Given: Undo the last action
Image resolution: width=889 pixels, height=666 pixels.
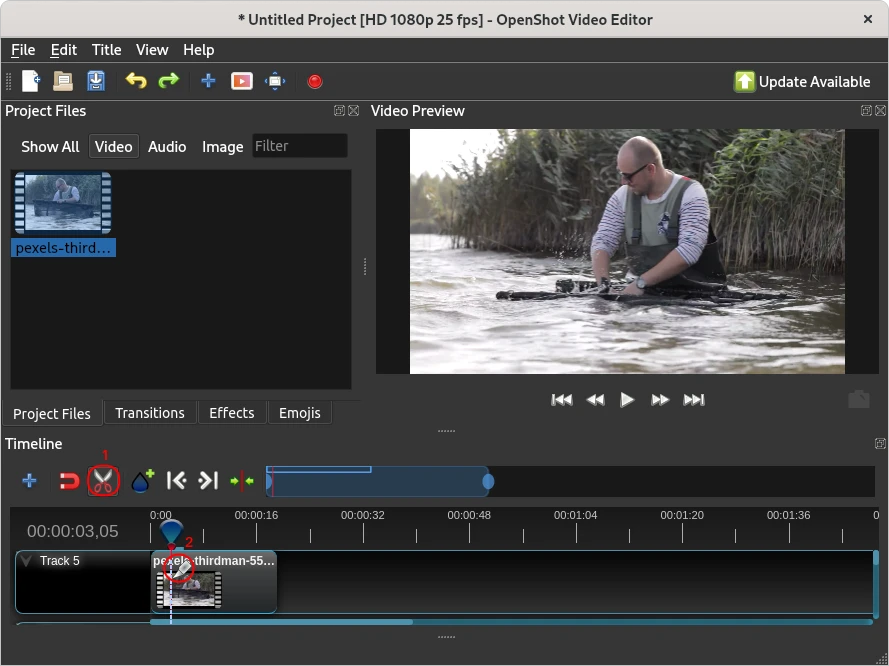Looking at the screenshot, I should click(136, 82).
